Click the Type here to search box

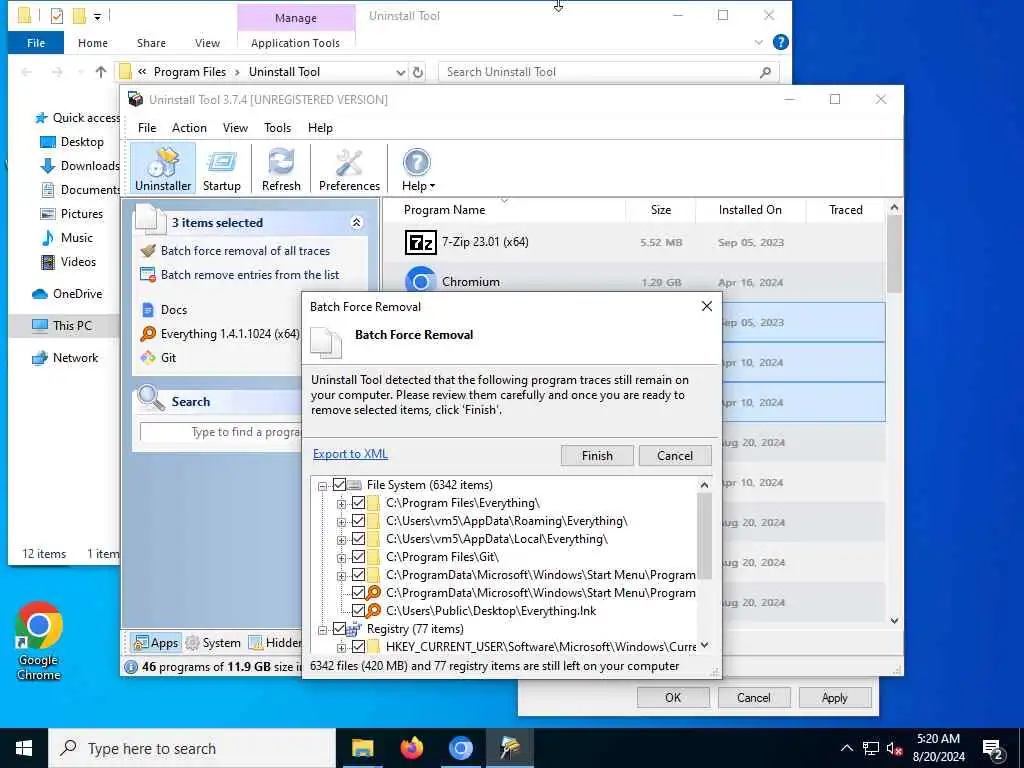[192, 748]
